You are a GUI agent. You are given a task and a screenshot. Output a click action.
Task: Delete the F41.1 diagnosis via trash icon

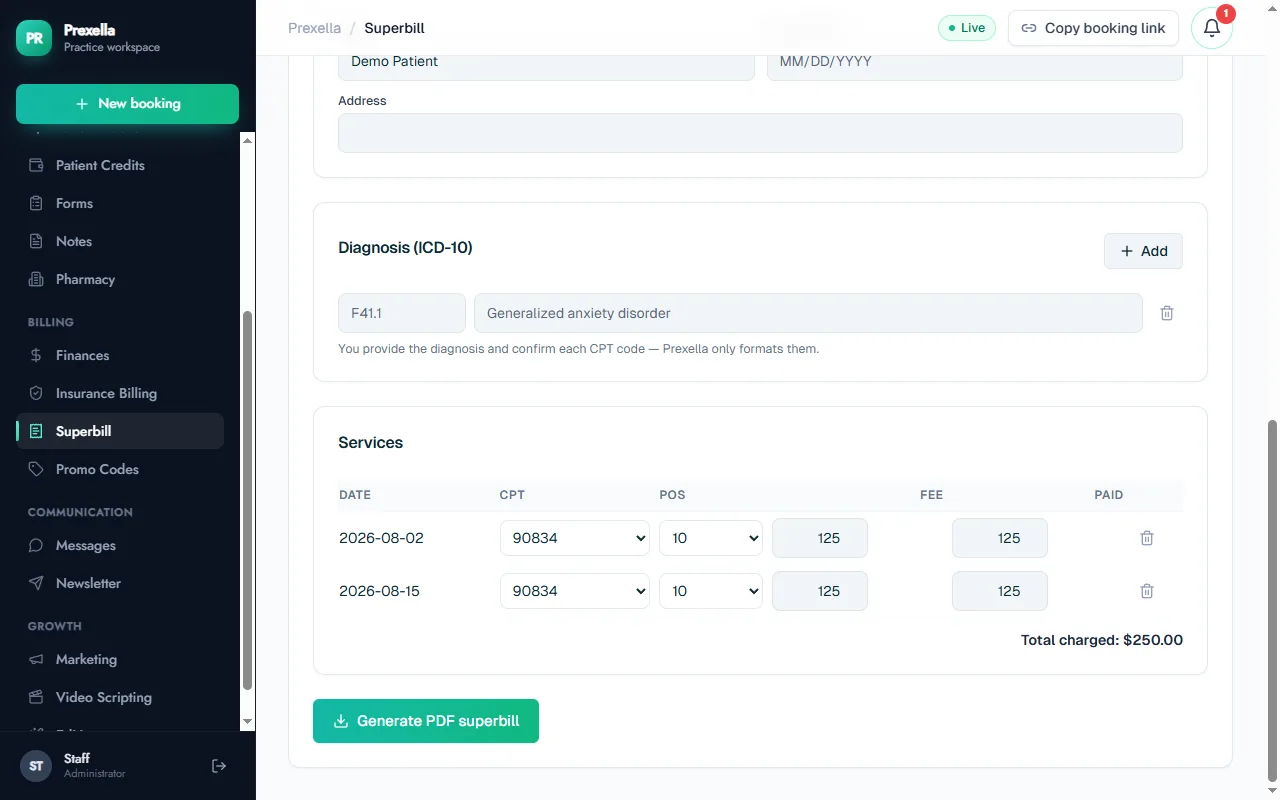tap(1167, 313)
